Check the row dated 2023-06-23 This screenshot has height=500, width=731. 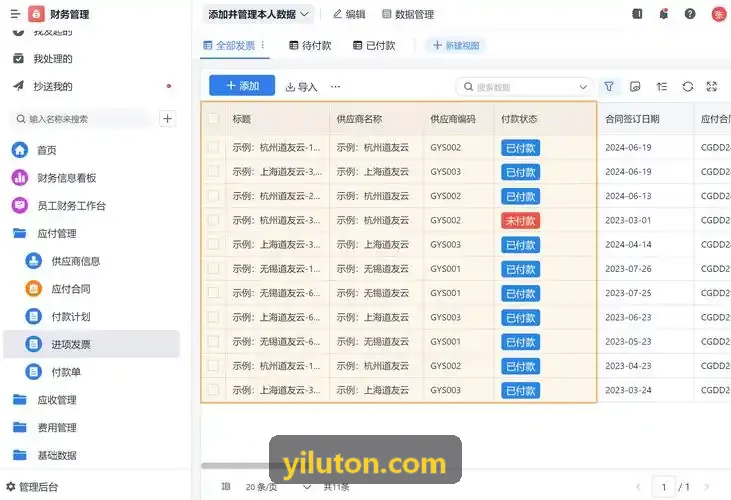click(x=213, y=317)
